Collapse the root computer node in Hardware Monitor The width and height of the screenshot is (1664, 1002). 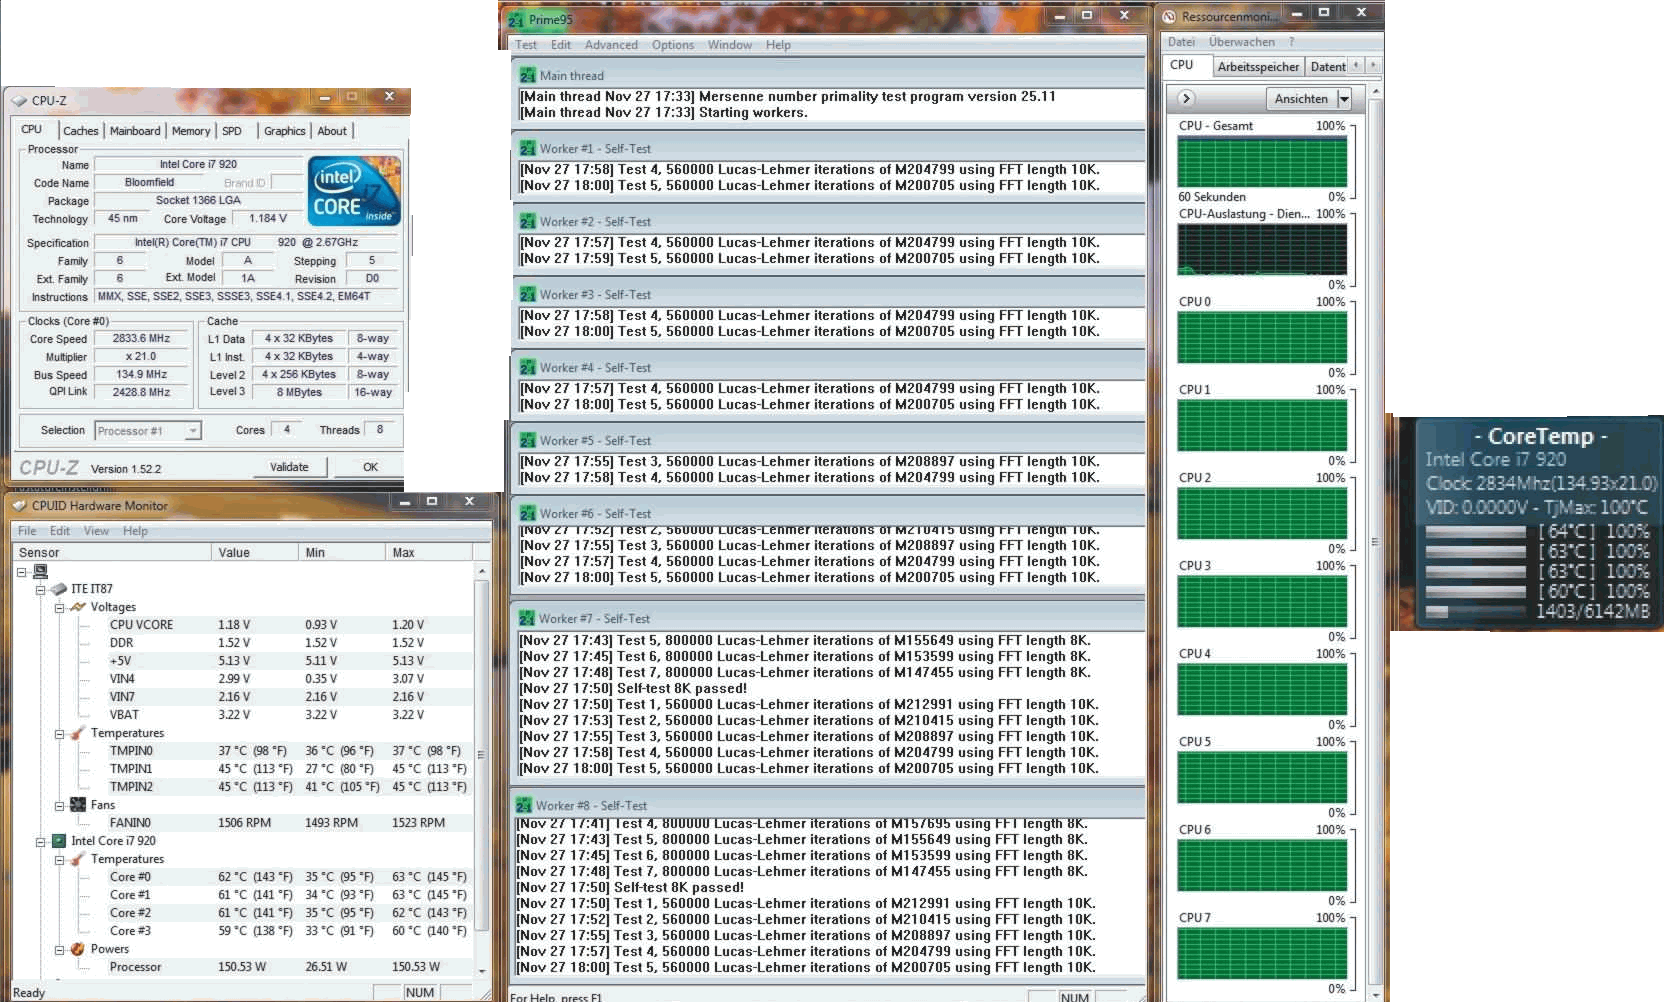pyautogui.click(x=21, y=572)
